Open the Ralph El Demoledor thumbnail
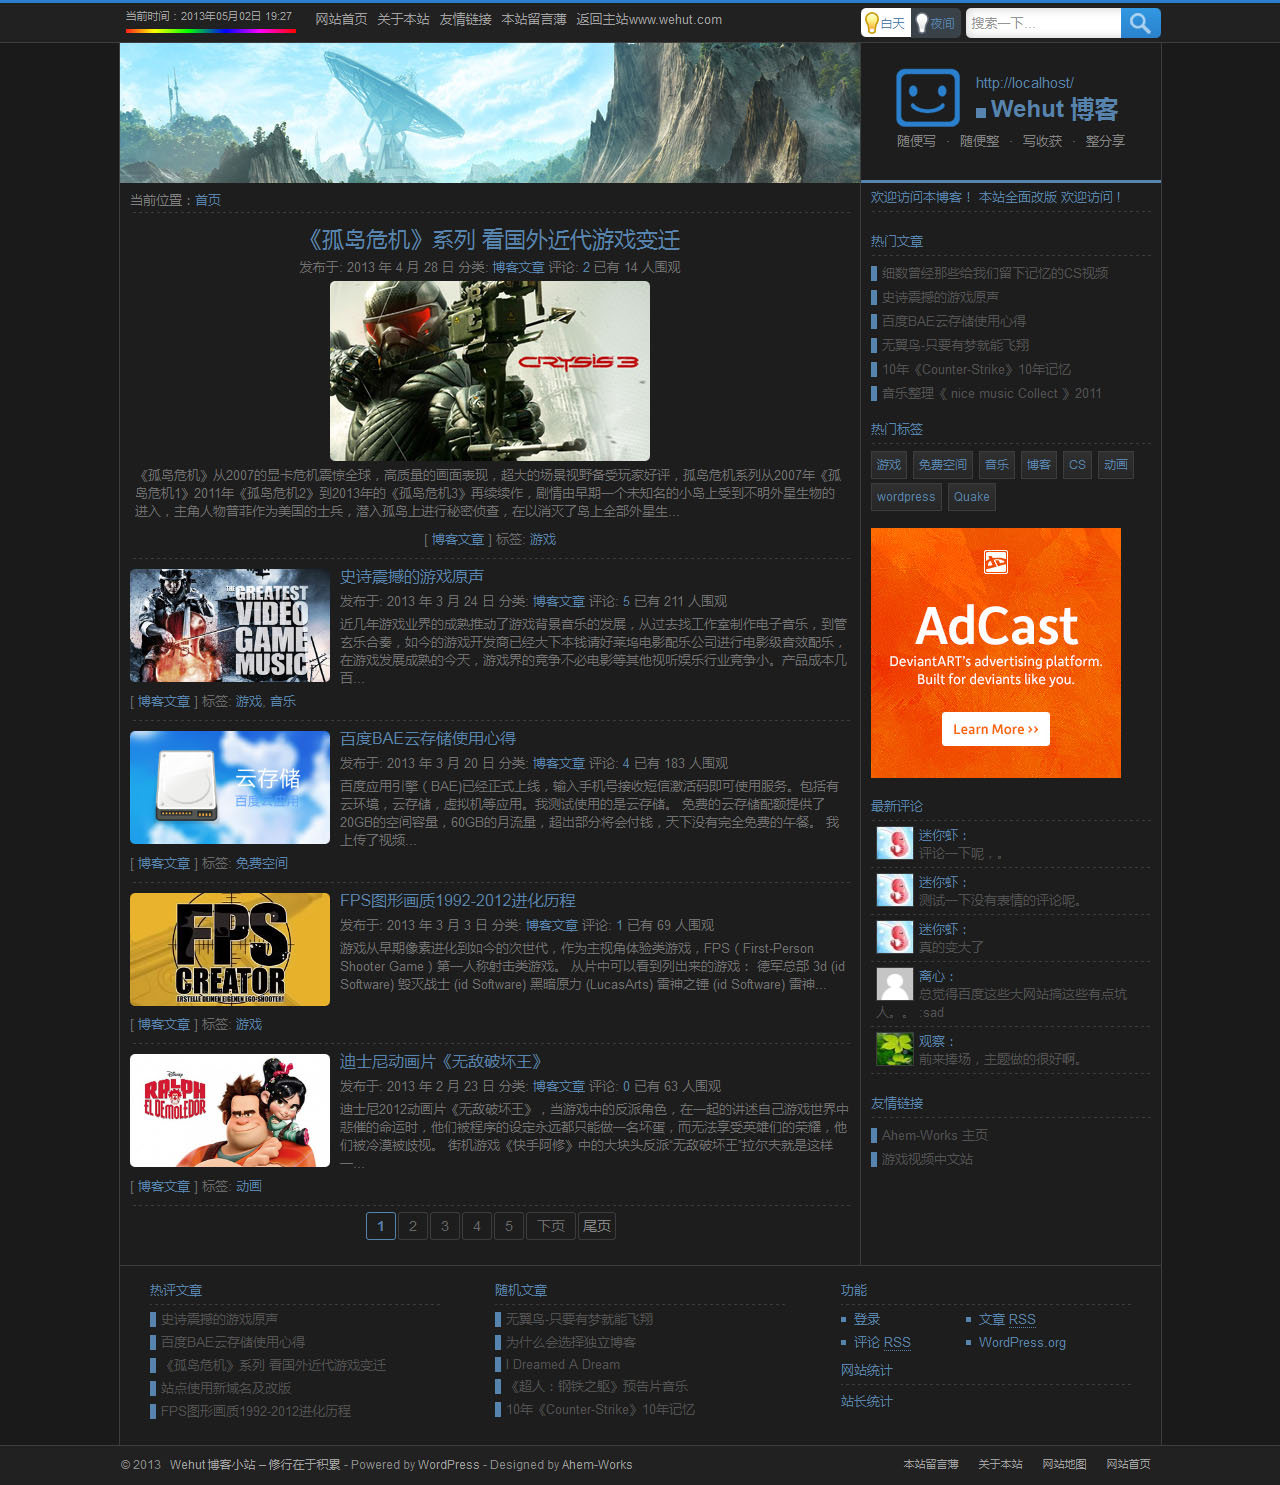Image resolution: width=1280 pixels, height=1485 pixels. click(x=230, y=1110)
